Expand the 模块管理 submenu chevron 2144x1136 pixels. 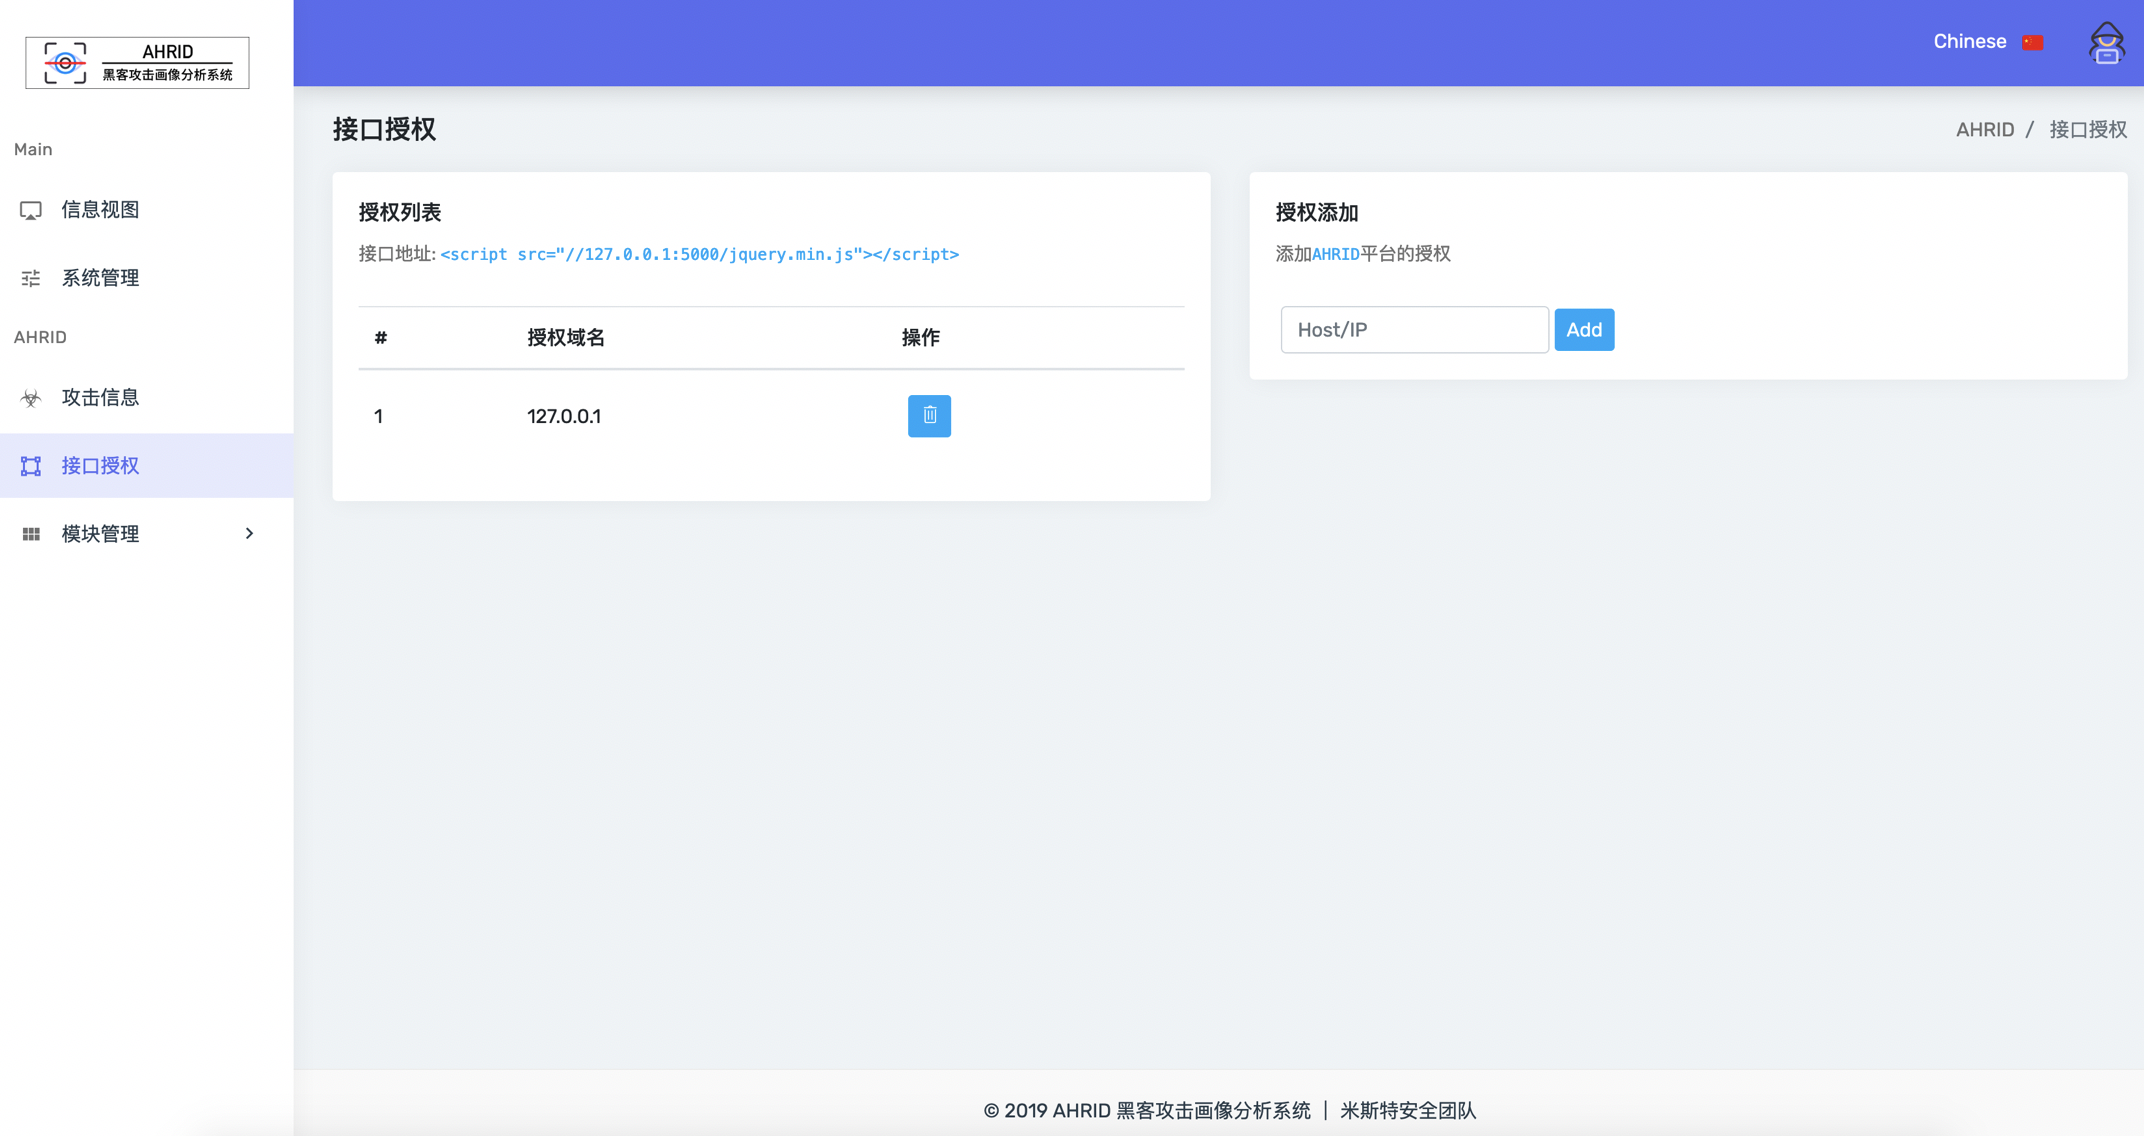(249, 534)
